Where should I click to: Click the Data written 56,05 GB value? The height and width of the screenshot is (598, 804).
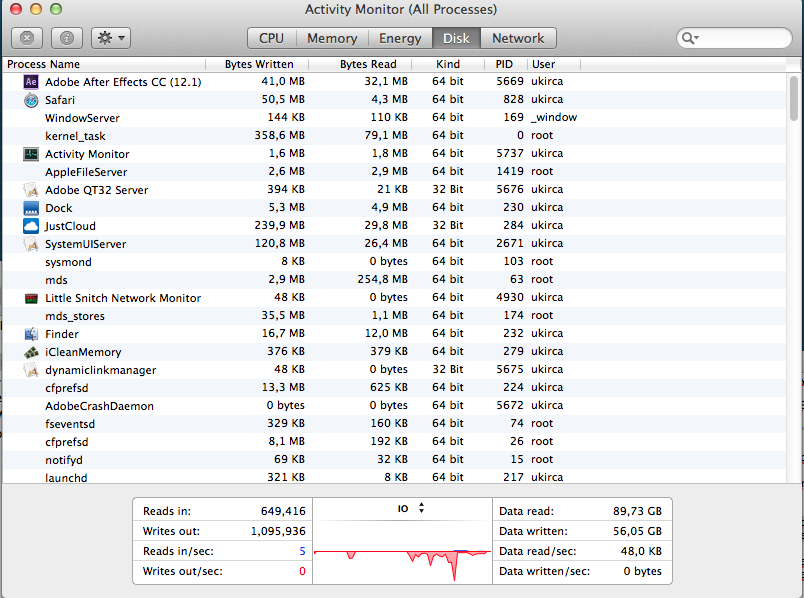click(x=637, y=531)
